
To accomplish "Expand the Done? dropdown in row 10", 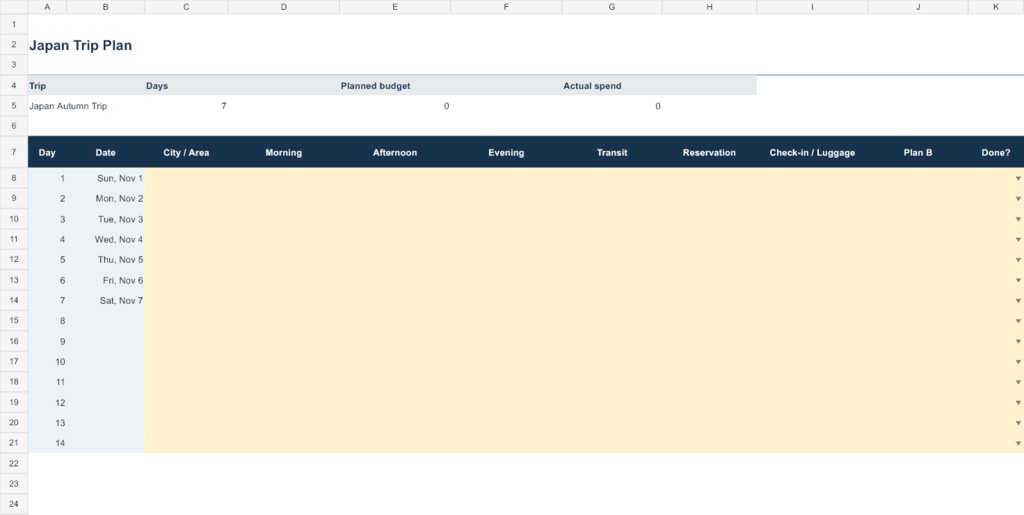I will 1017,219.
